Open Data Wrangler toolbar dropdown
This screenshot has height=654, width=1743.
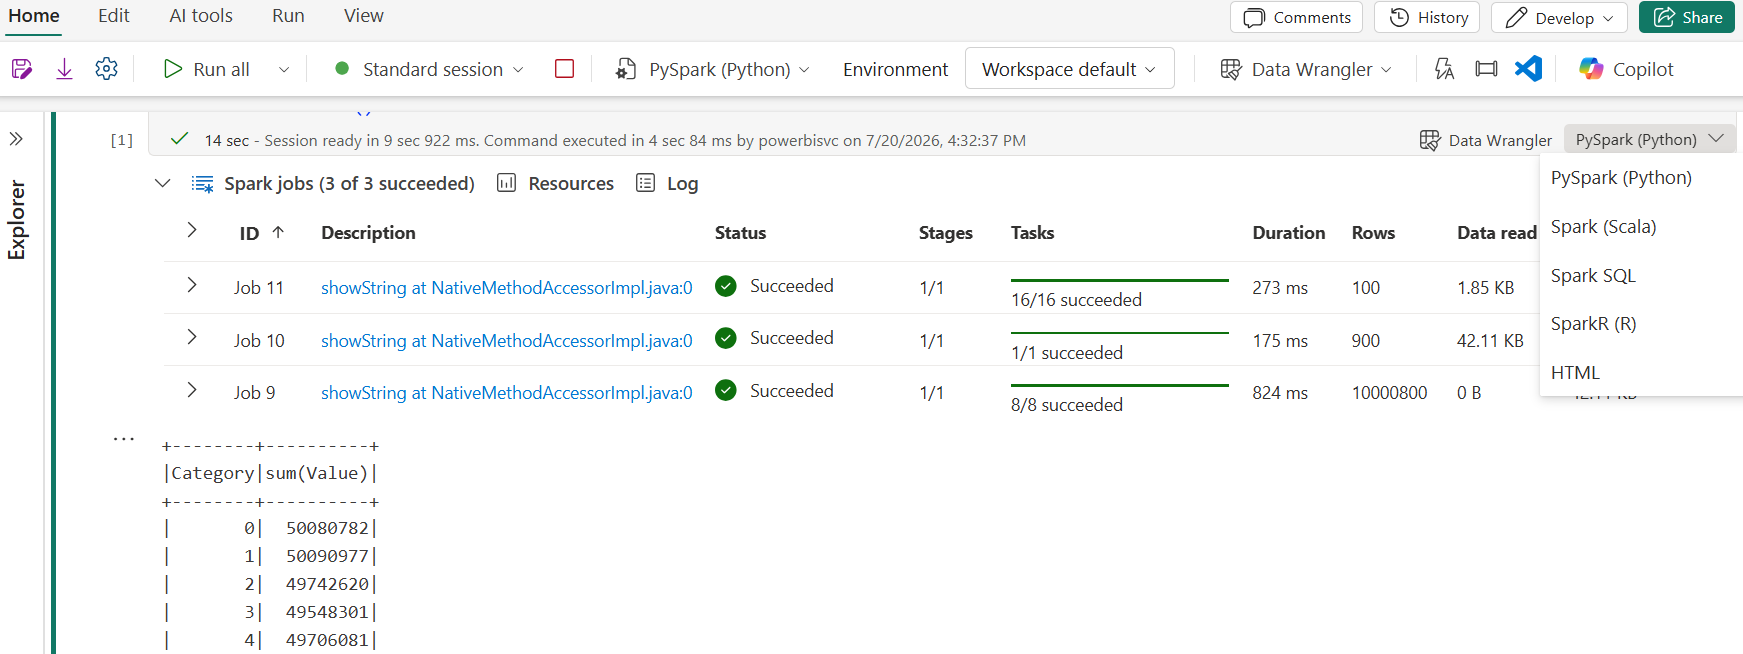1386,69
